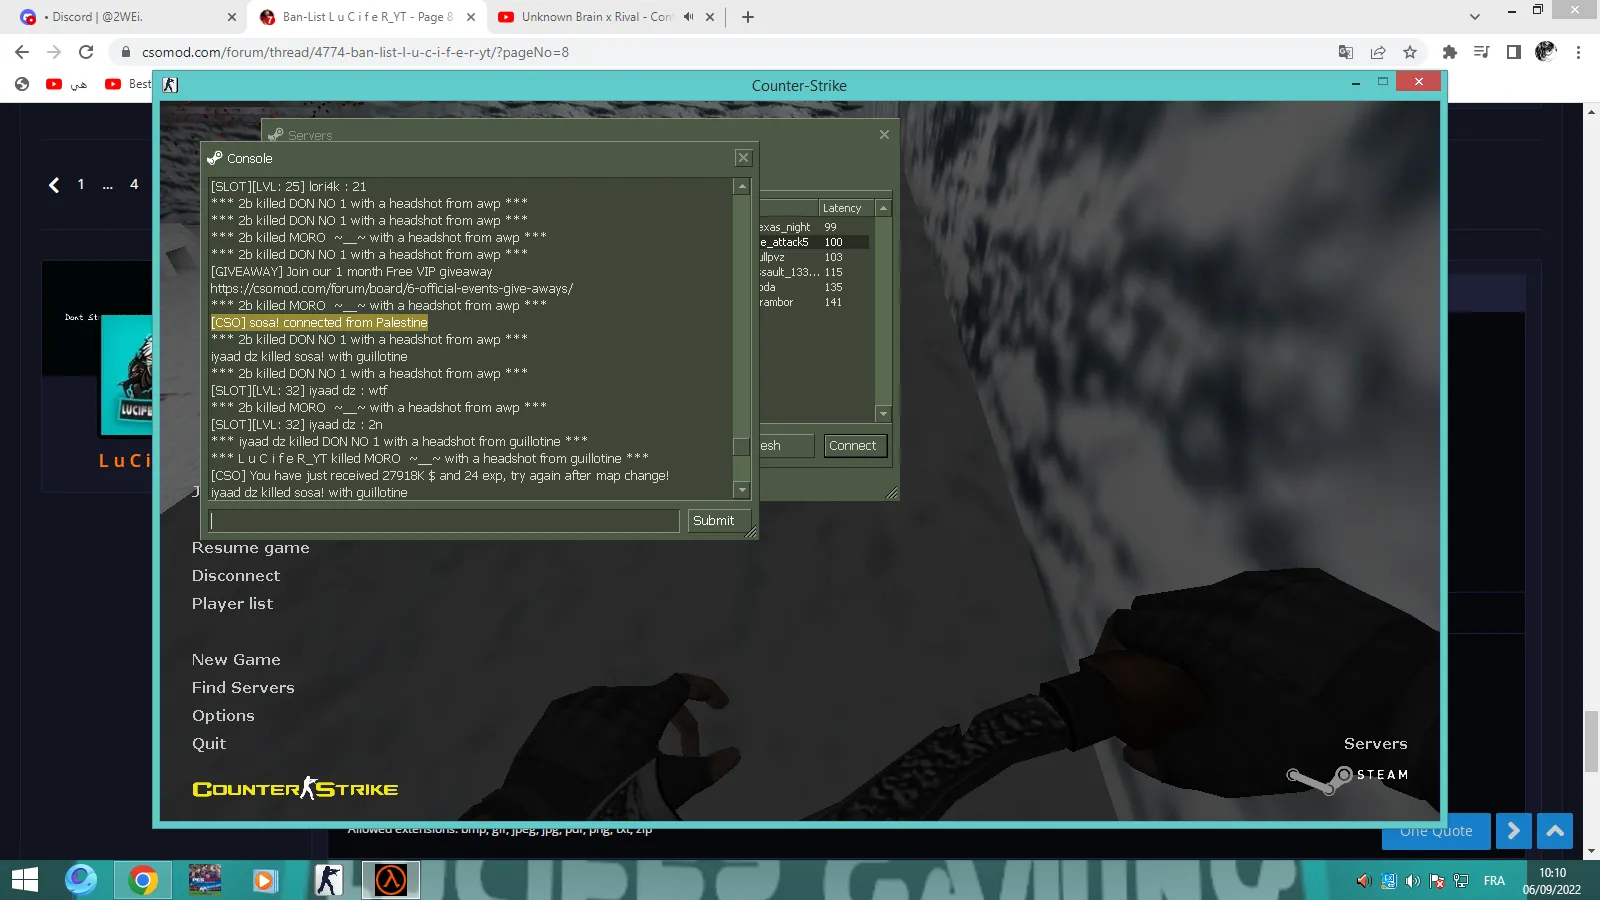Close the Console dialog

pos(743,158)
